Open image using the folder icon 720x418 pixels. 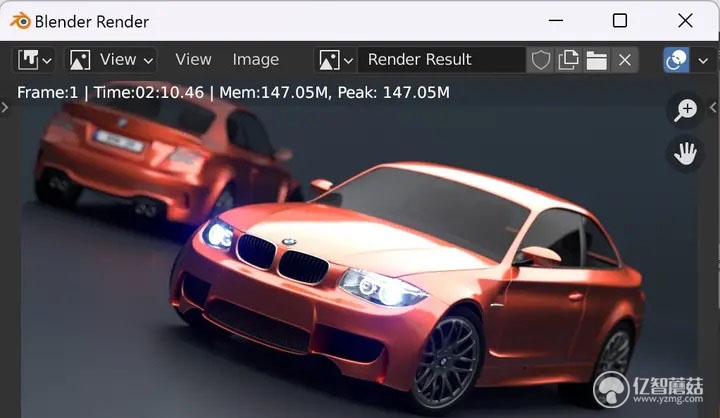pyautogui.click(x=596, y=60)
